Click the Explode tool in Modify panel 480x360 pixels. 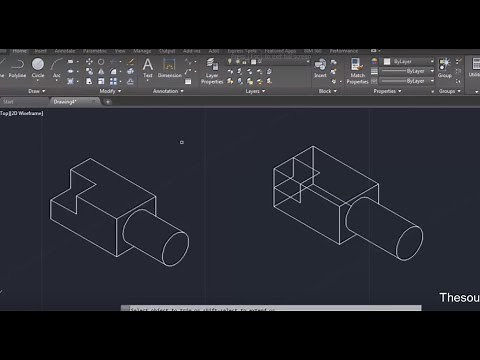coord(131,71)
